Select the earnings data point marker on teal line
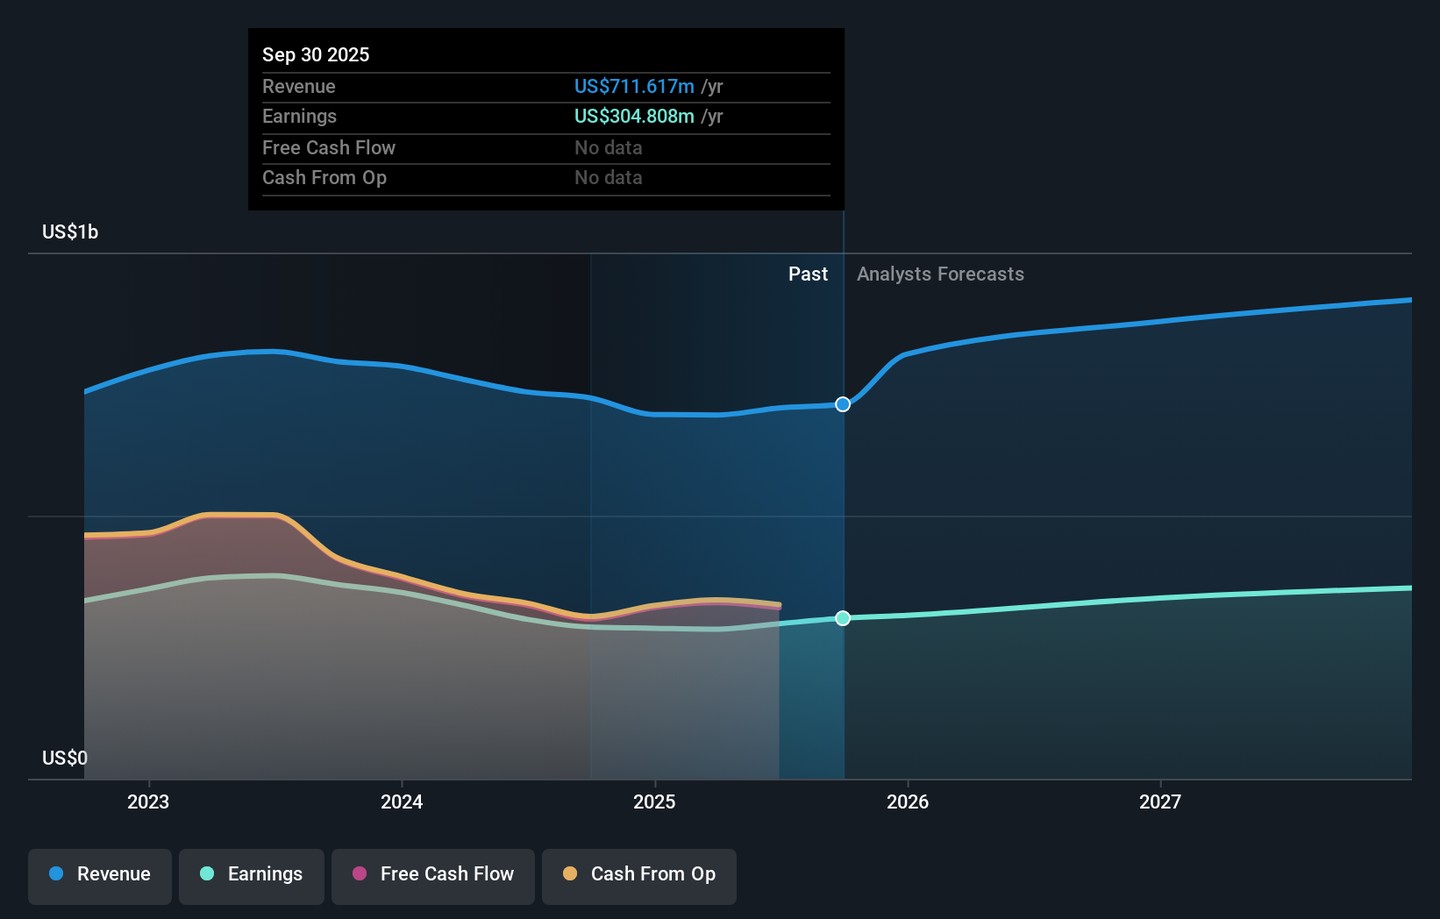The height and width of the screenshot is (919, 1440). point(843,618)
